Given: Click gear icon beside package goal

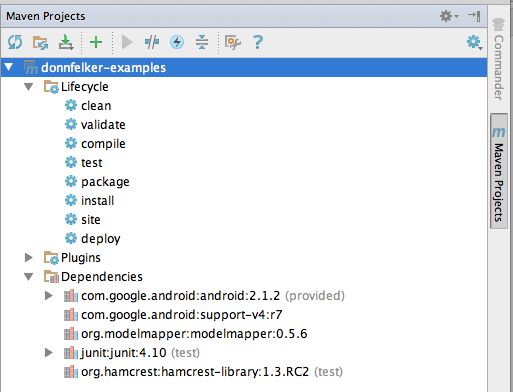Looking at the screenshot, I should coord(71,181).
